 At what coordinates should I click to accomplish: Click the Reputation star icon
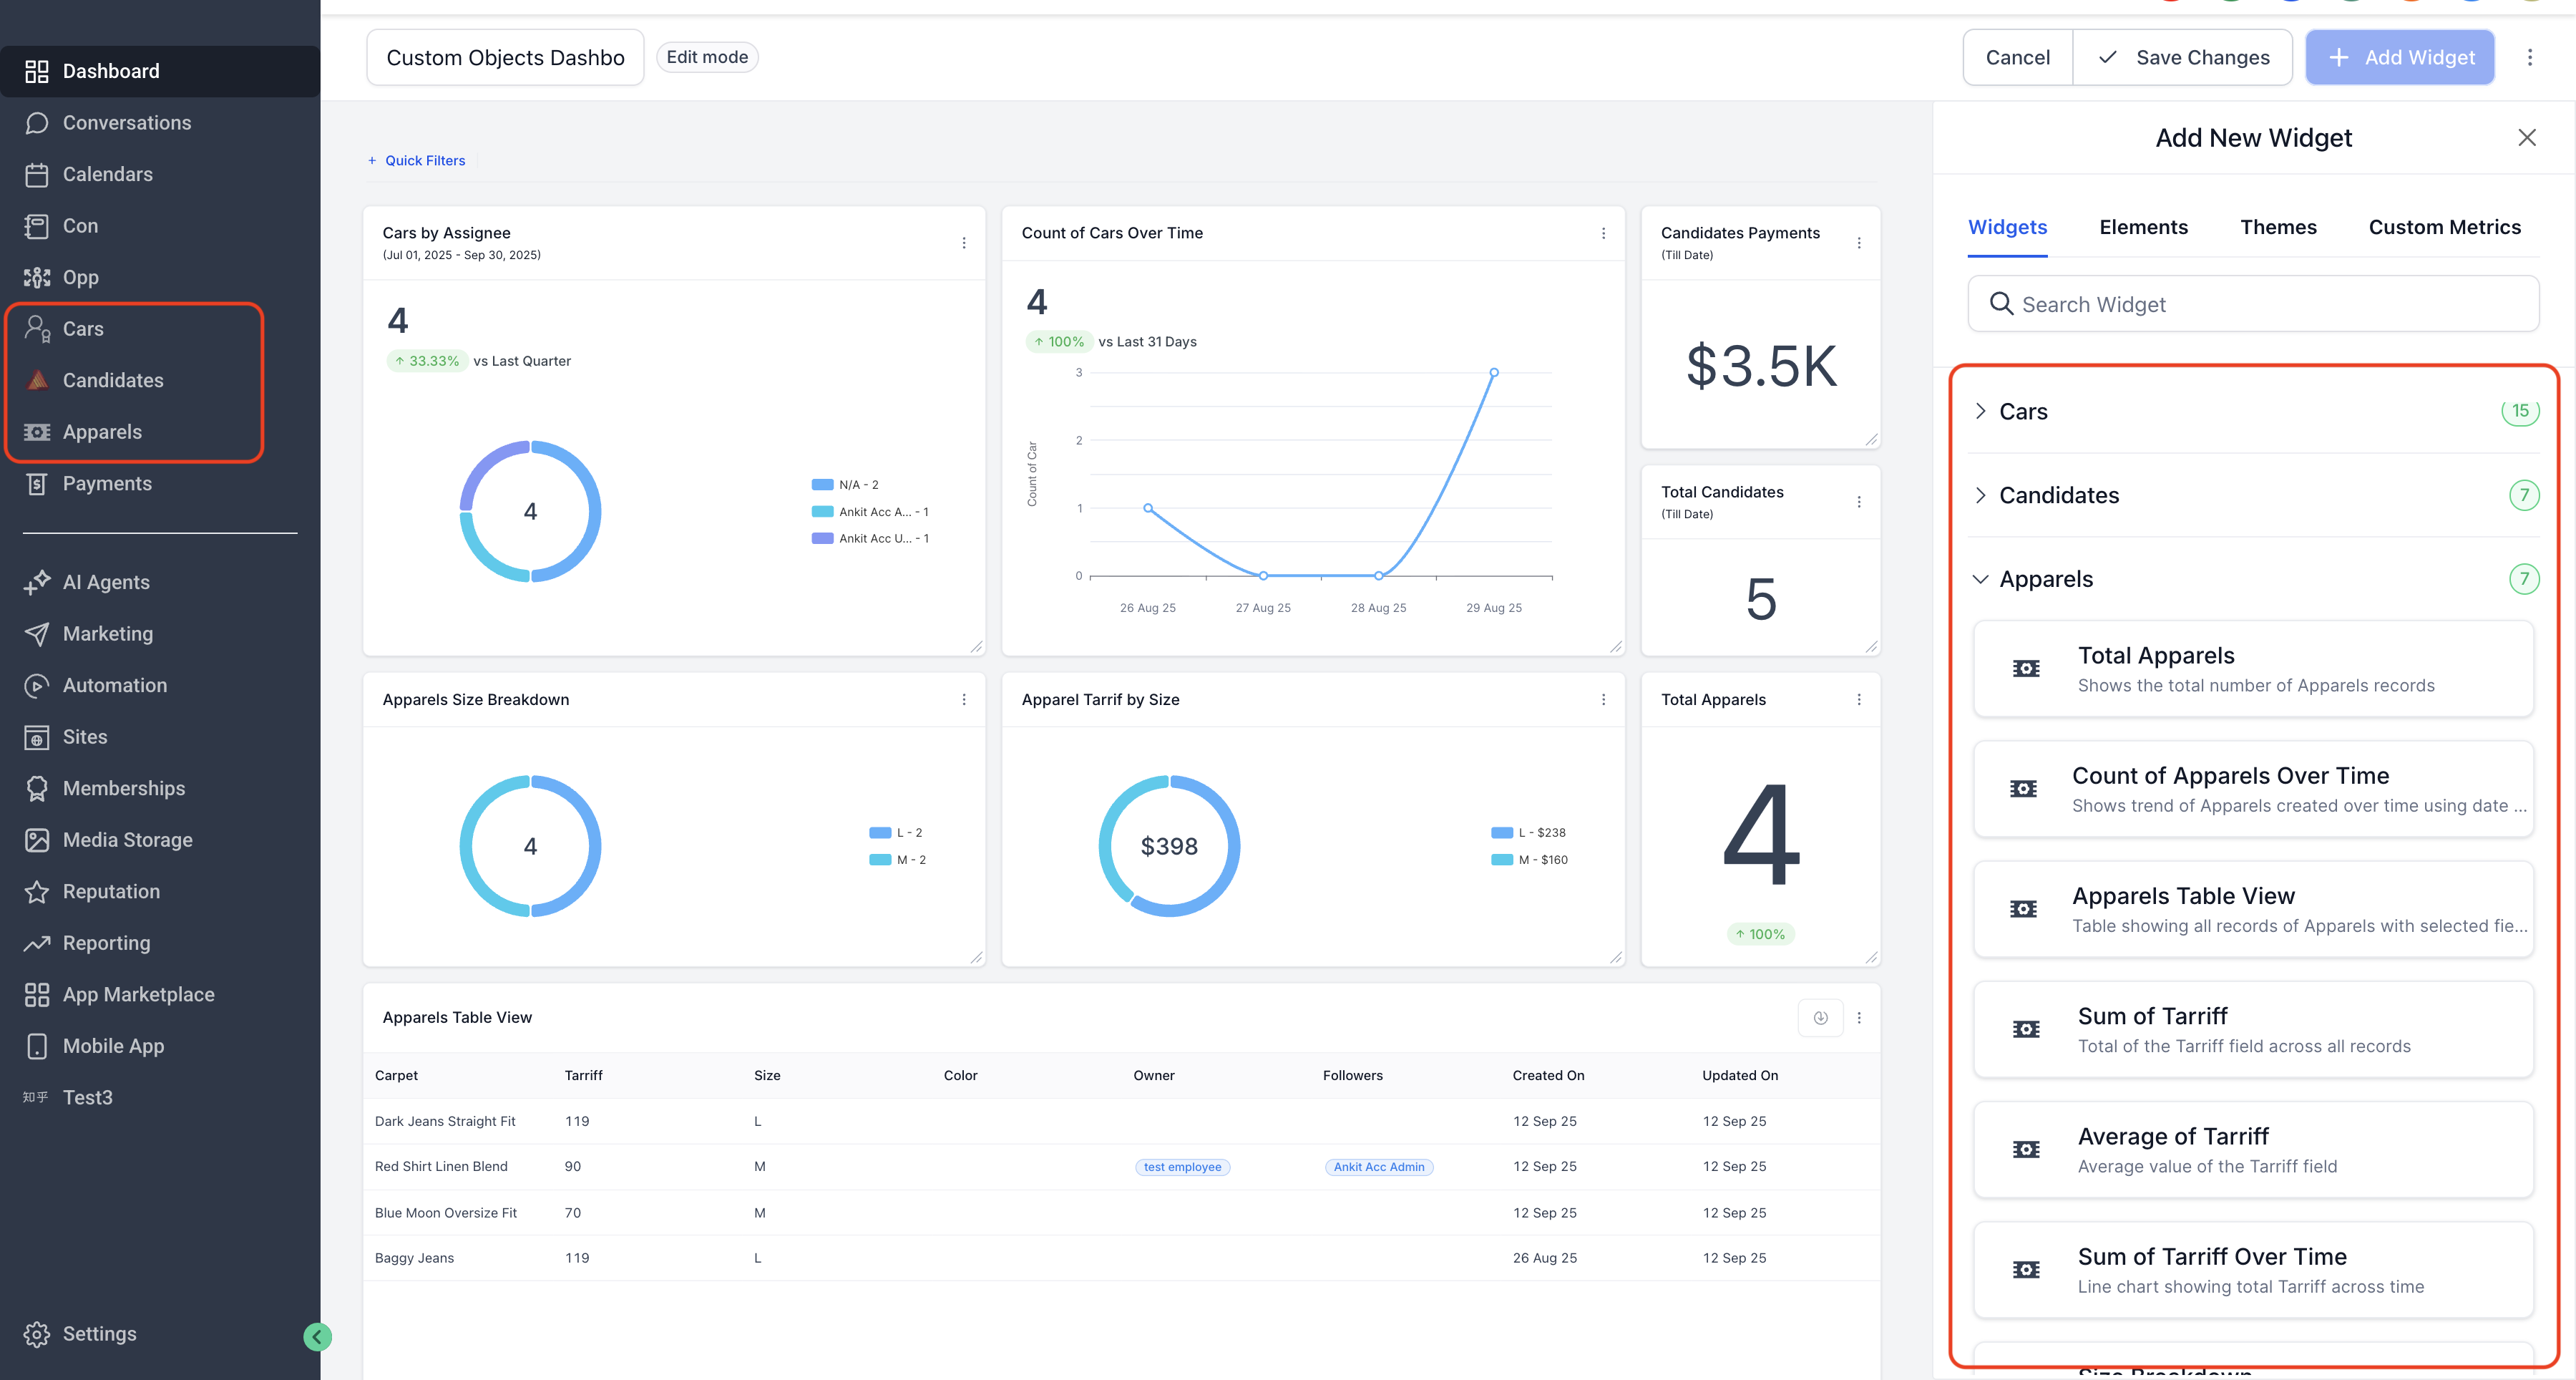tap(37, 891)
